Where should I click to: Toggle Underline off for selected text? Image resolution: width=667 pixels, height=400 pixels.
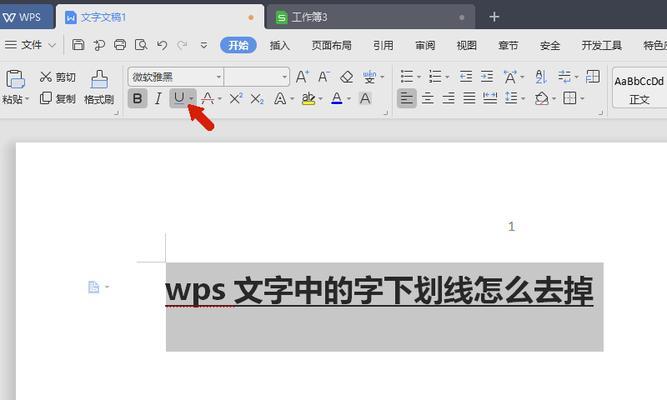[x=179, y=98]
